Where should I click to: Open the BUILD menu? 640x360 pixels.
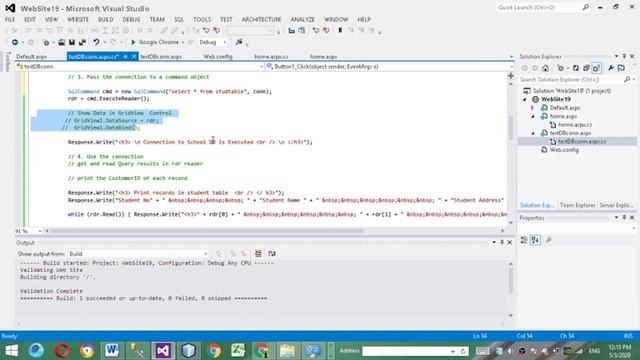[105, 19]
